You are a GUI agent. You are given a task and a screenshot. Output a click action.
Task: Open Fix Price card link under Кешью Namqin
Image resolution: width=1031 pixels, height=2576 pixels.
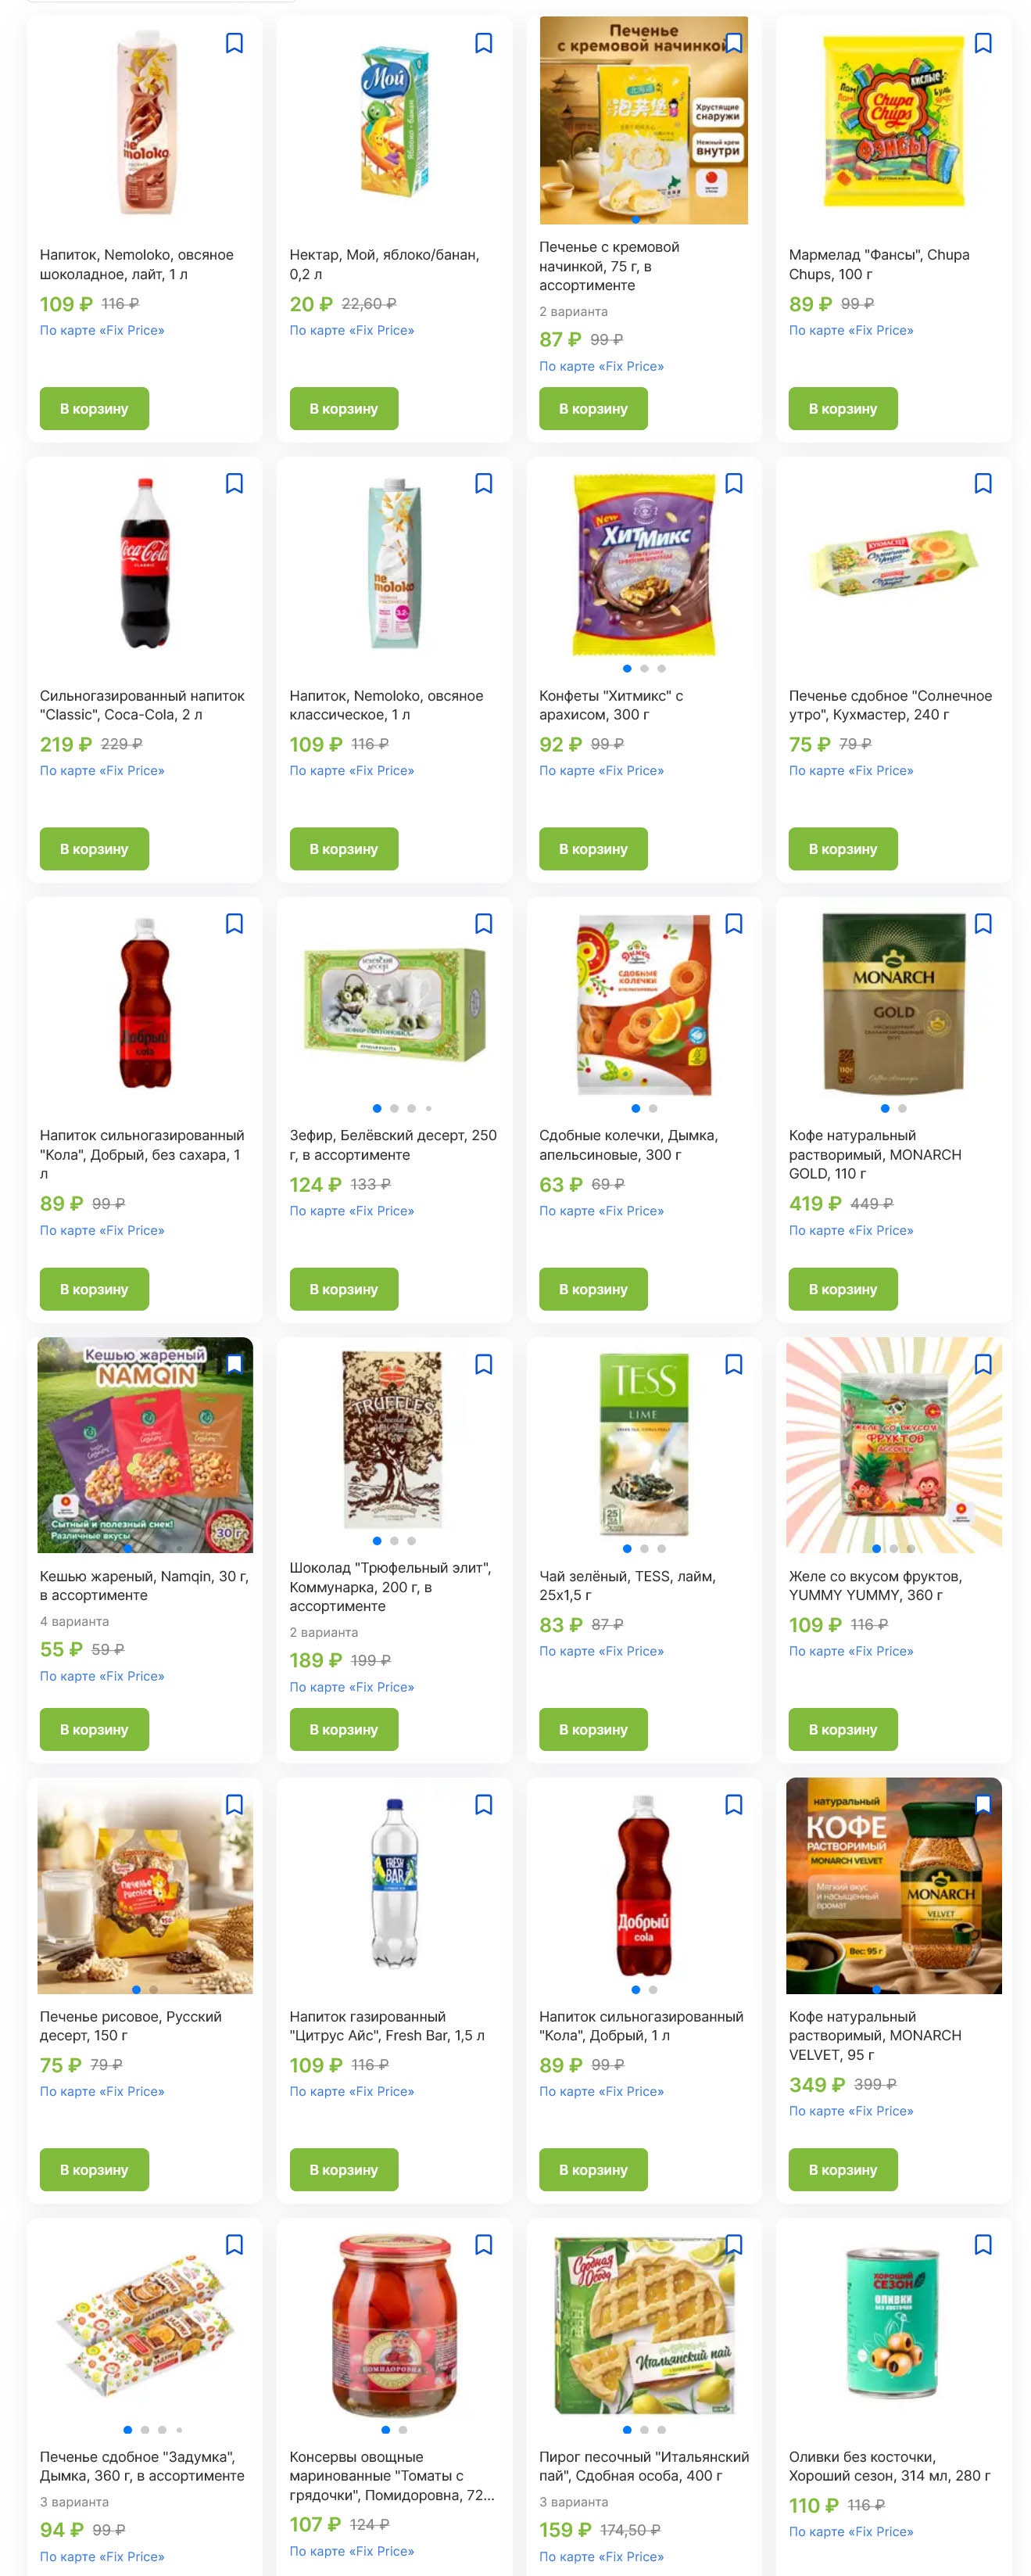[x=102, y=1676]
